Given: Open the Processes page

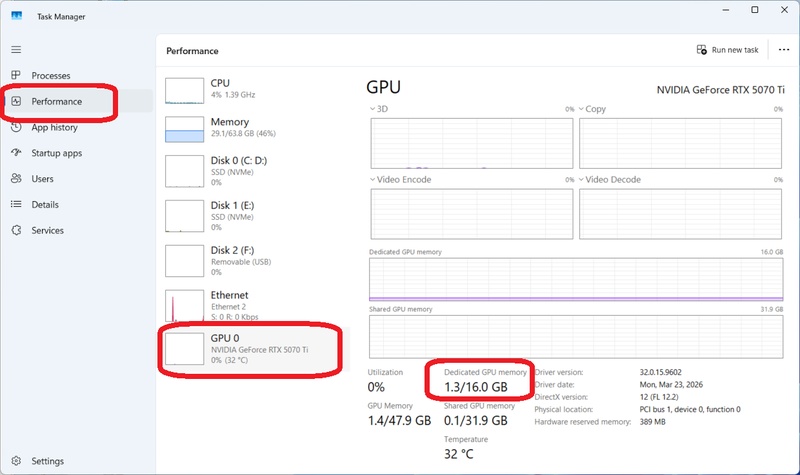Looking at the screenshot, I should [x=50, y=76].
